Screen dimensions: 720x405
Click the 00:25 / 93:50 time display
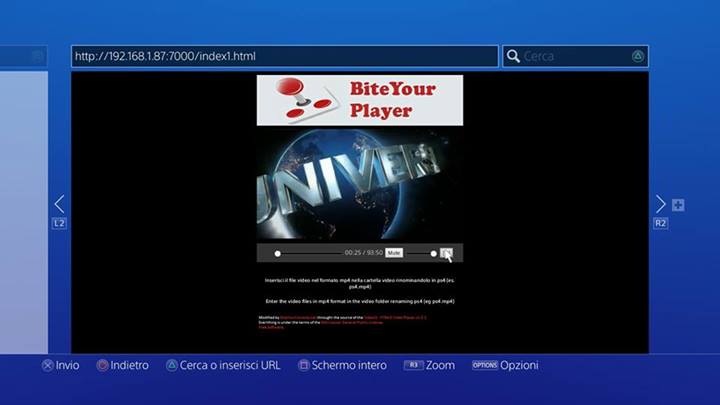[x=364, y=253]
